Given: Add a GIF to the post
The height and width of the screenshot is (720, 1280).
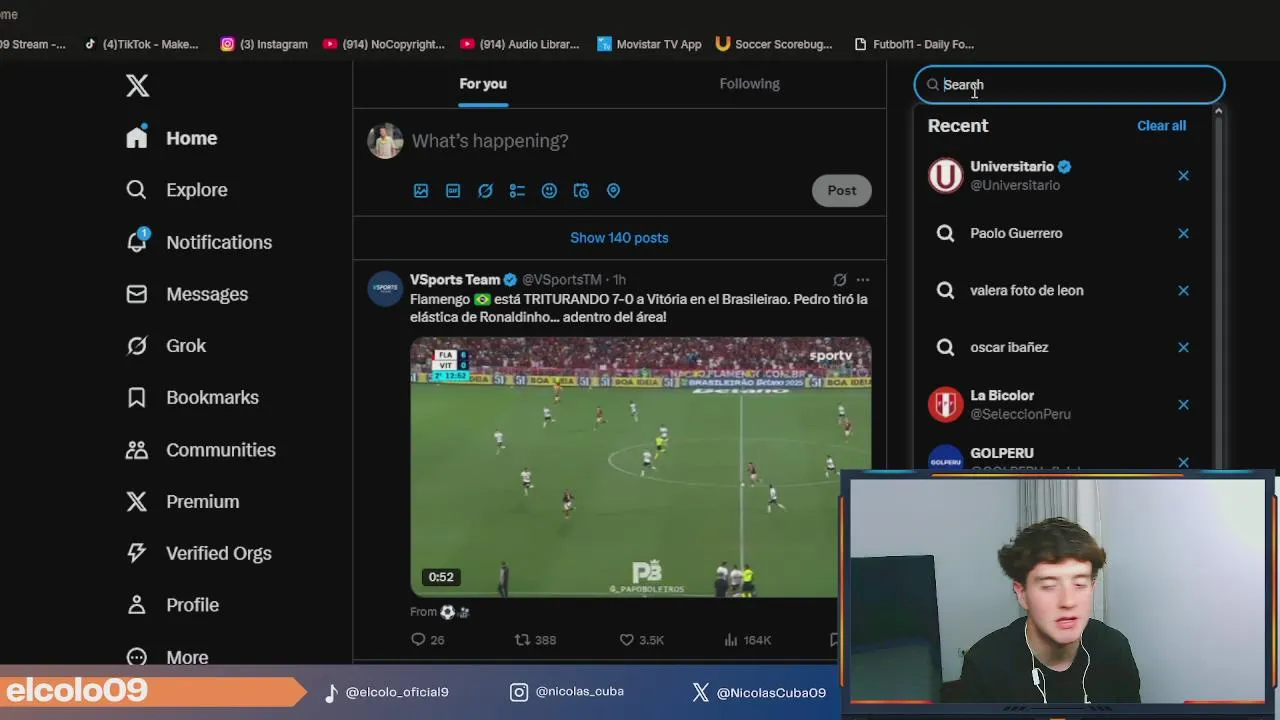Looking at the screenshot, I should (x=453, y=191).
